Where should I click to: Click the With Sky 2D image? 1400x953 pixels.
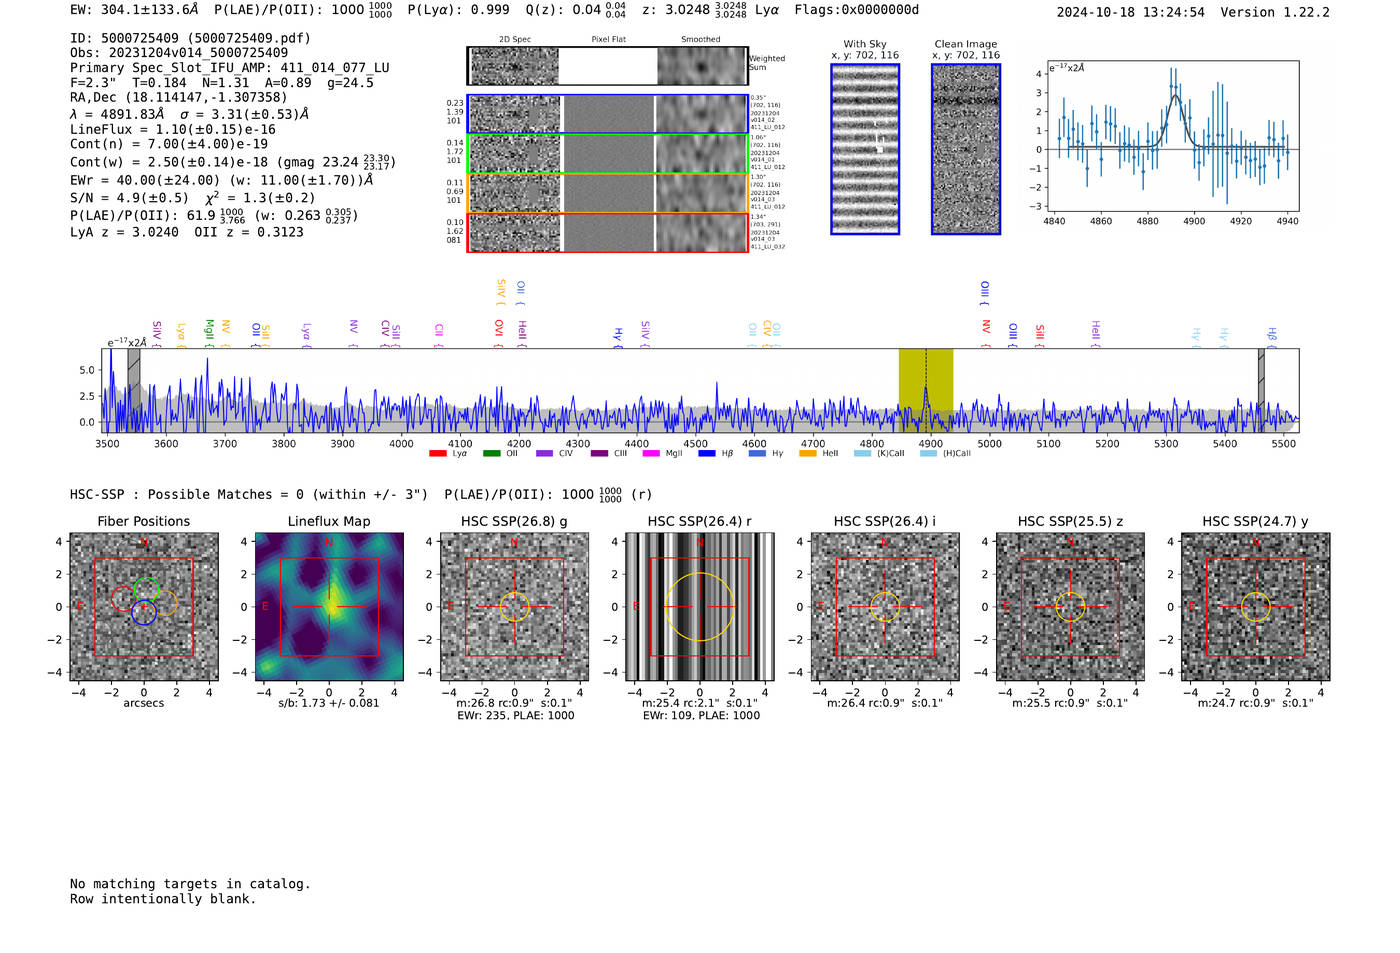click(865, 149)
